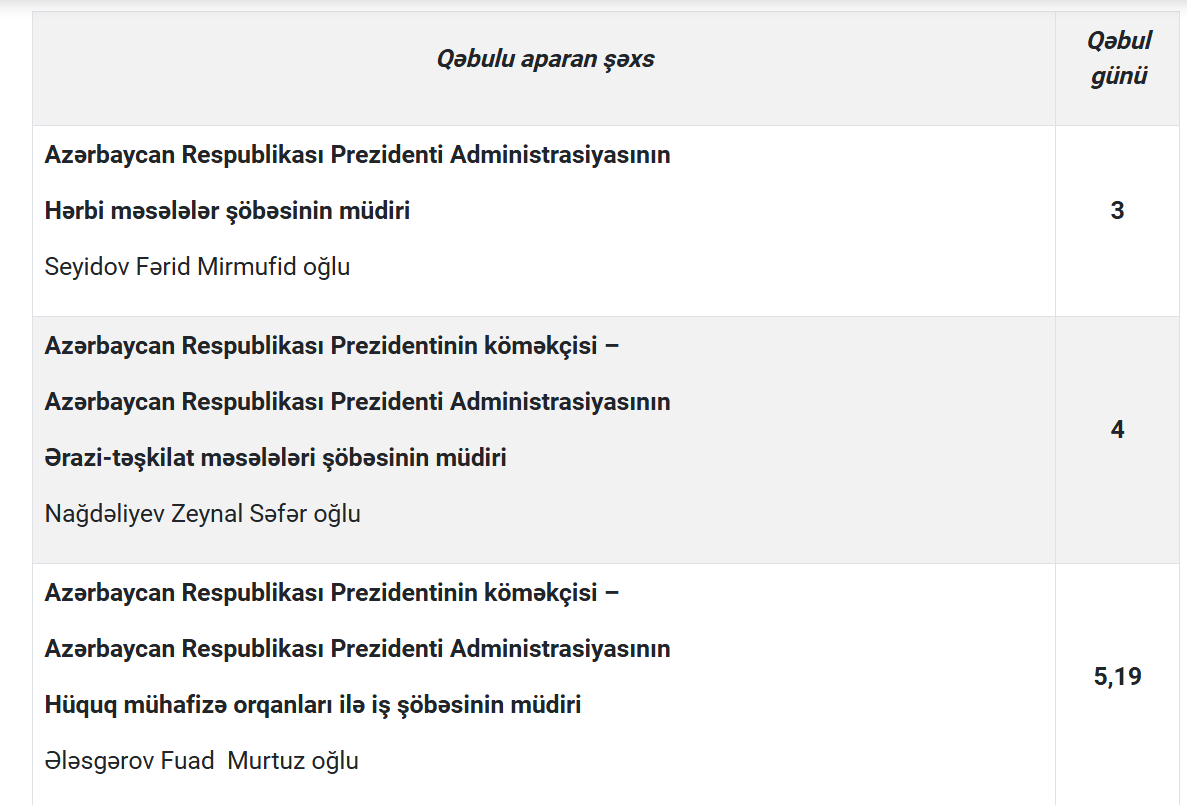Click the word 'Hərbi' in first row
This screenshot has height=805, width=1187.
pyautogui.click(x=74, y=211)
